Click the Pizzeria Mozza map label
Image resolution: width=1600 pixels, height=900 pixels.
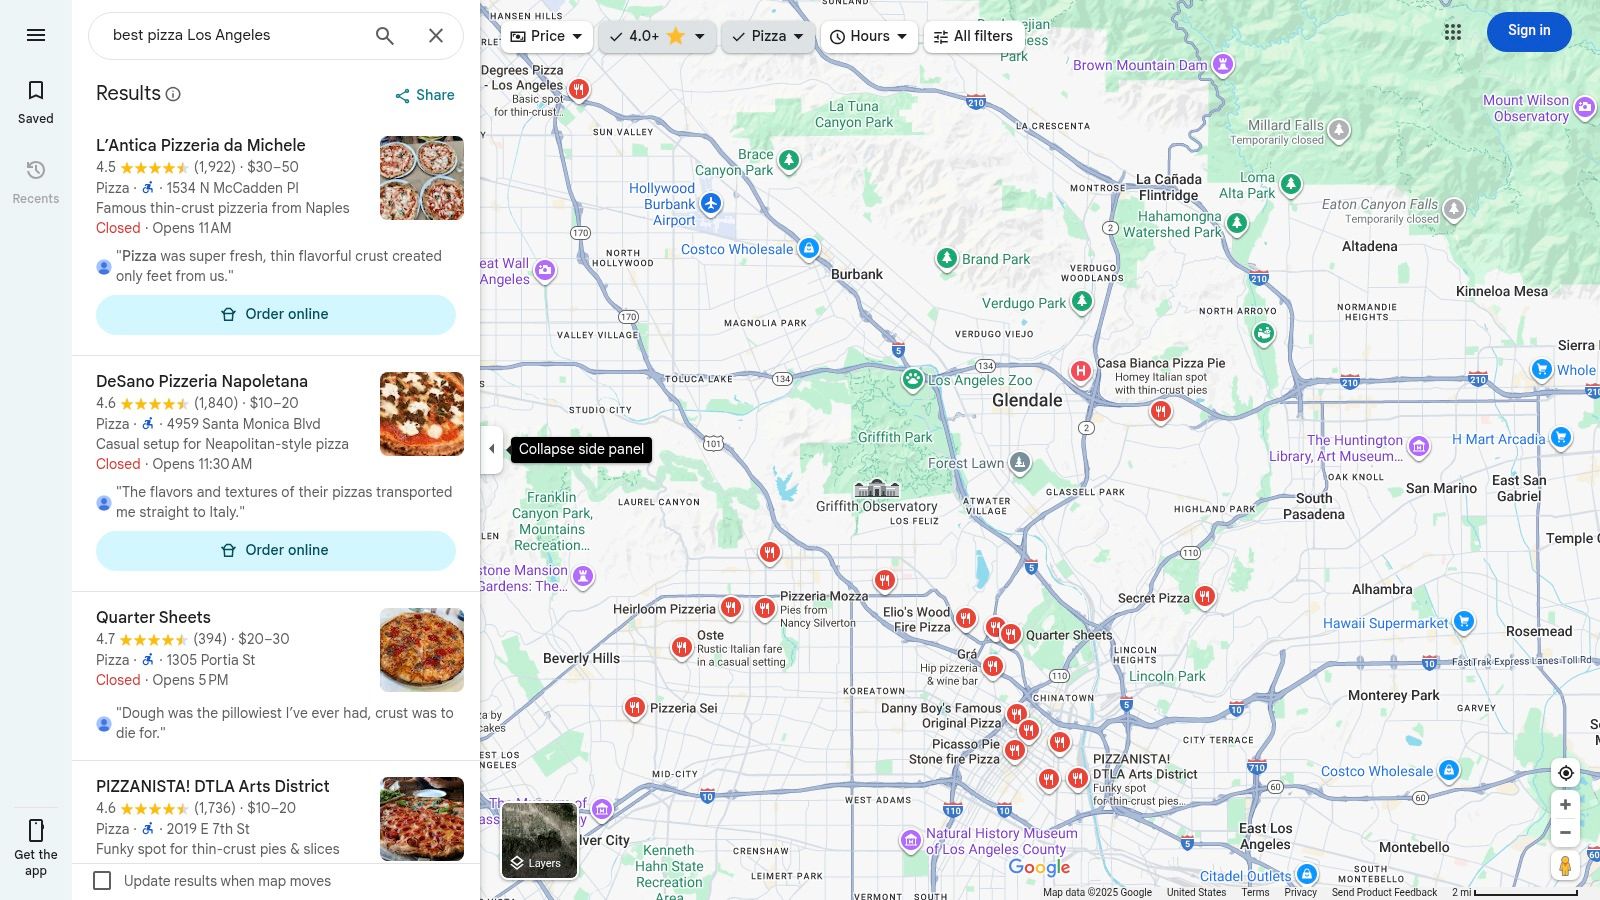coord(824,596)
